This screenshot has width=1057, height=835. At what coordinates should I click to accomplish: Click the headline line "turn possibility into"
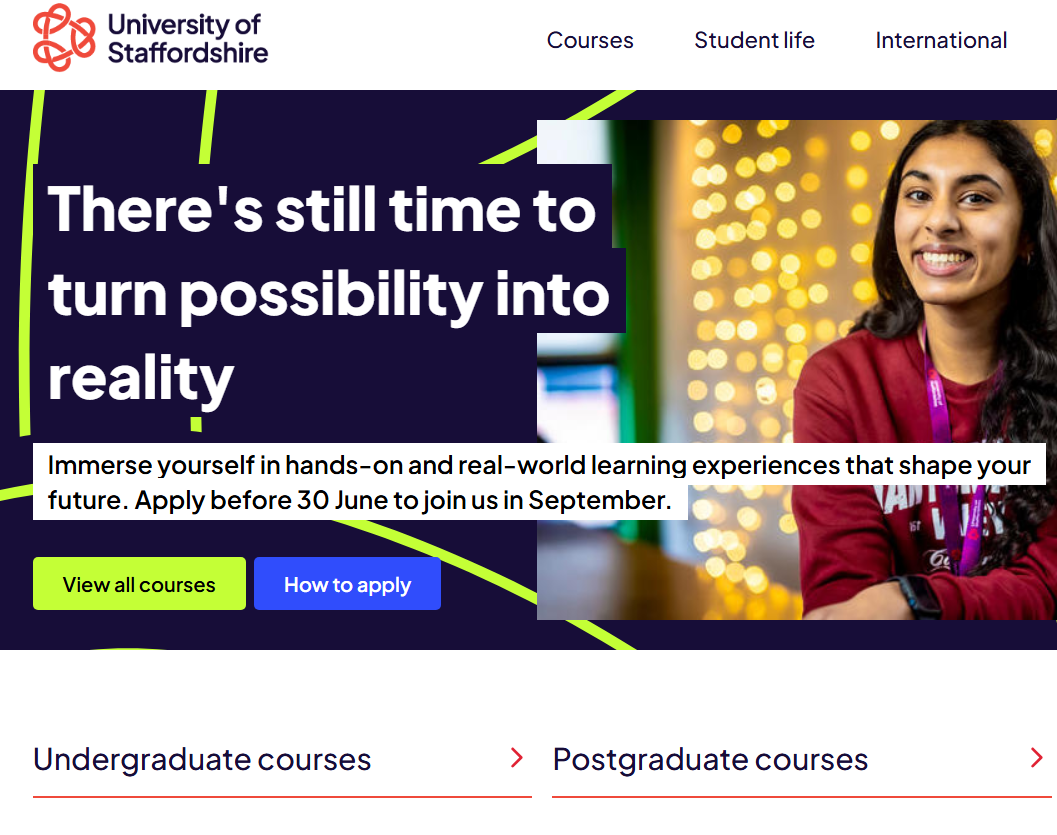pyautogui.click(x=329, y=293)
